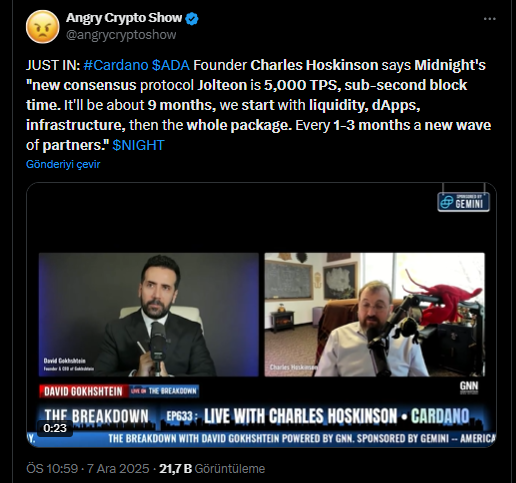516x483 pixels.
Task: Click the David Gokhshtein video panel
Action: point(149,315)
